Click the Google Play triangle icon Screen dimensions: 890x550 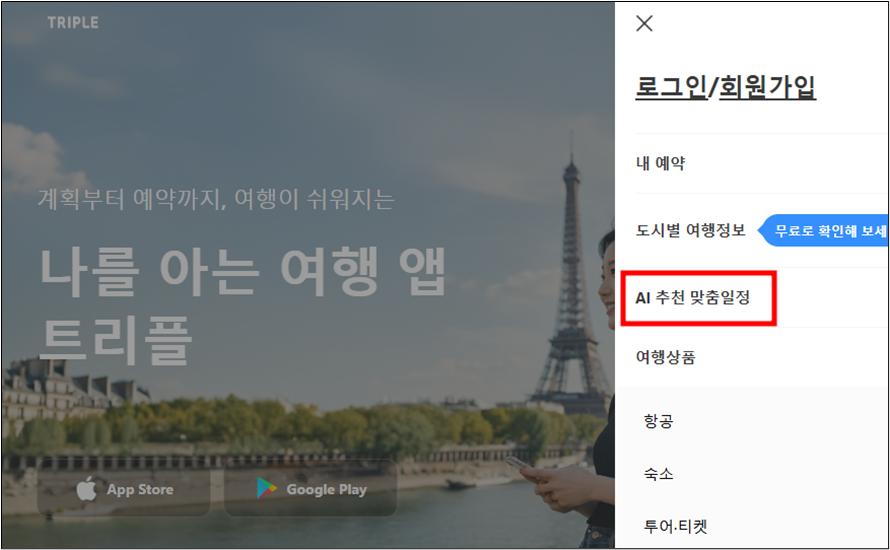coord(266,488)
